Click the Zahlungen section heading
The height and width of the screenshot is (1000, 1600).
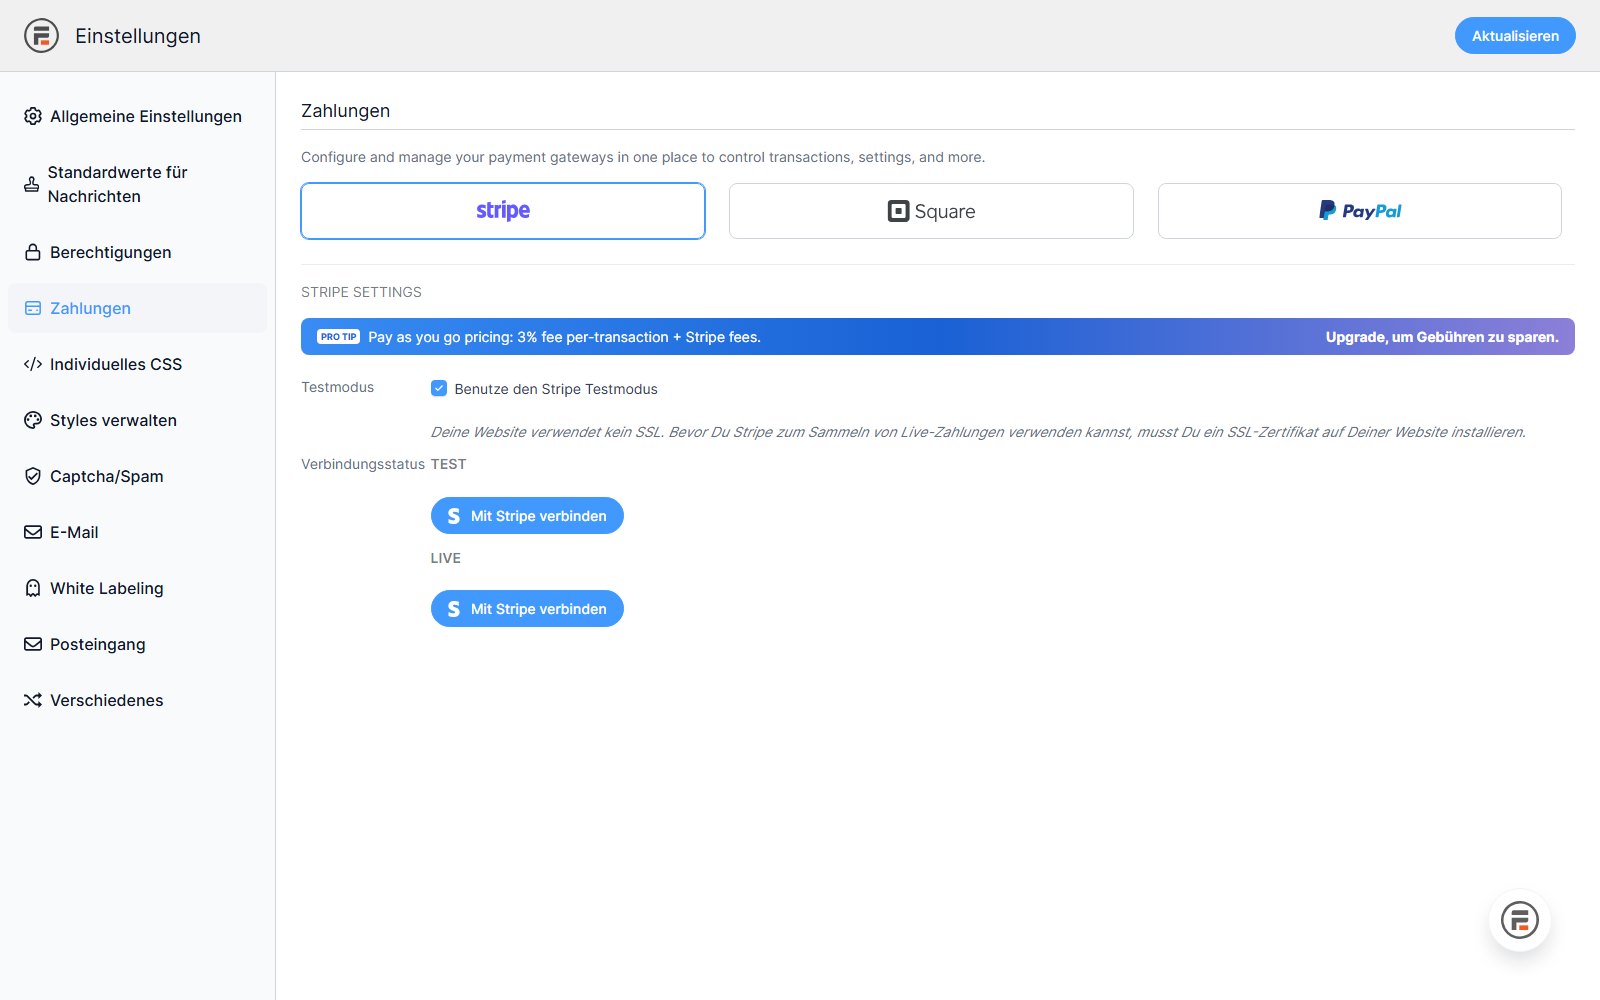click(345, 111)
